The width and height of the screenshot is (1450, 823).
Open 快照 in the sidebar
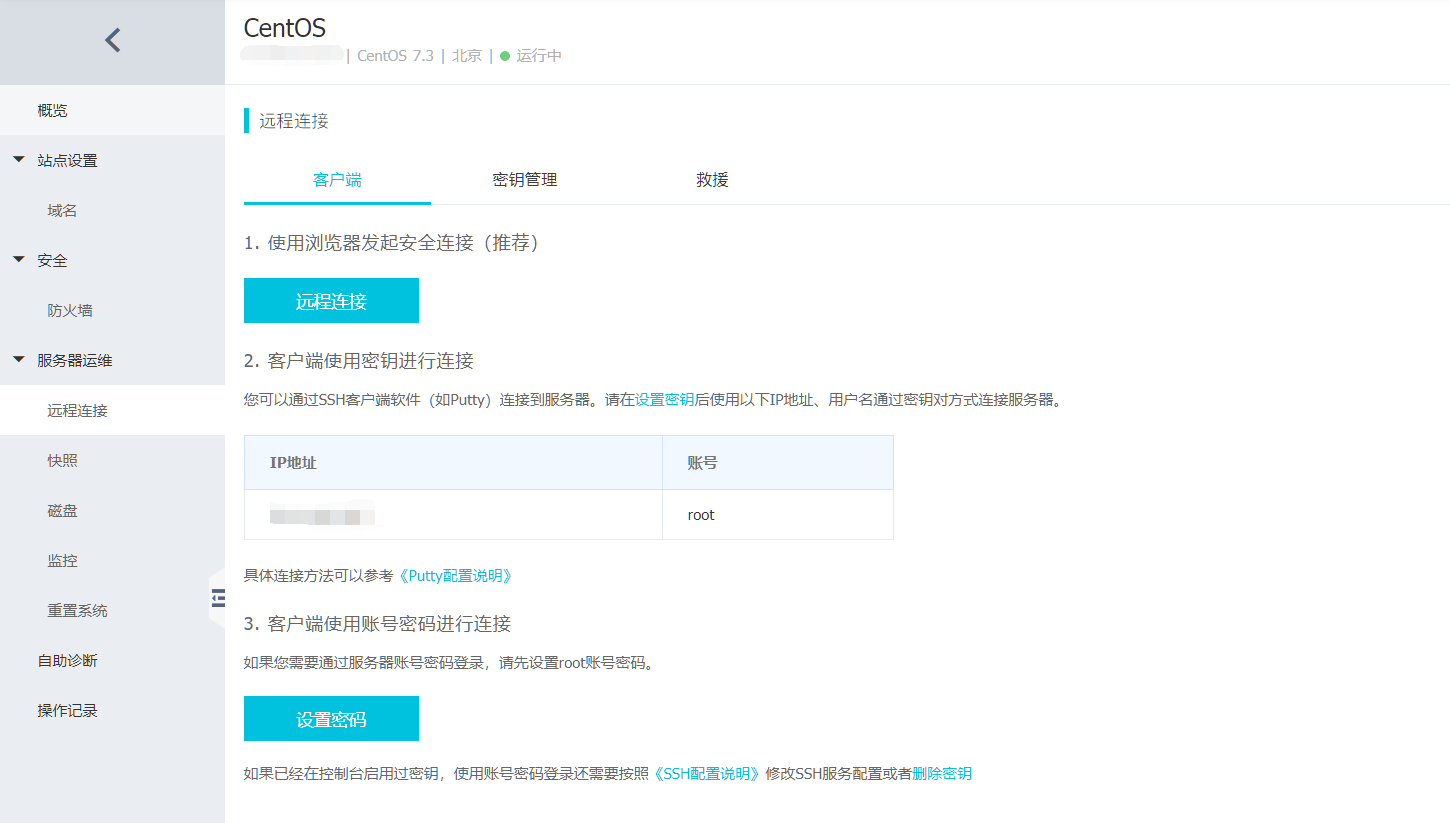(x=112, y=460)
